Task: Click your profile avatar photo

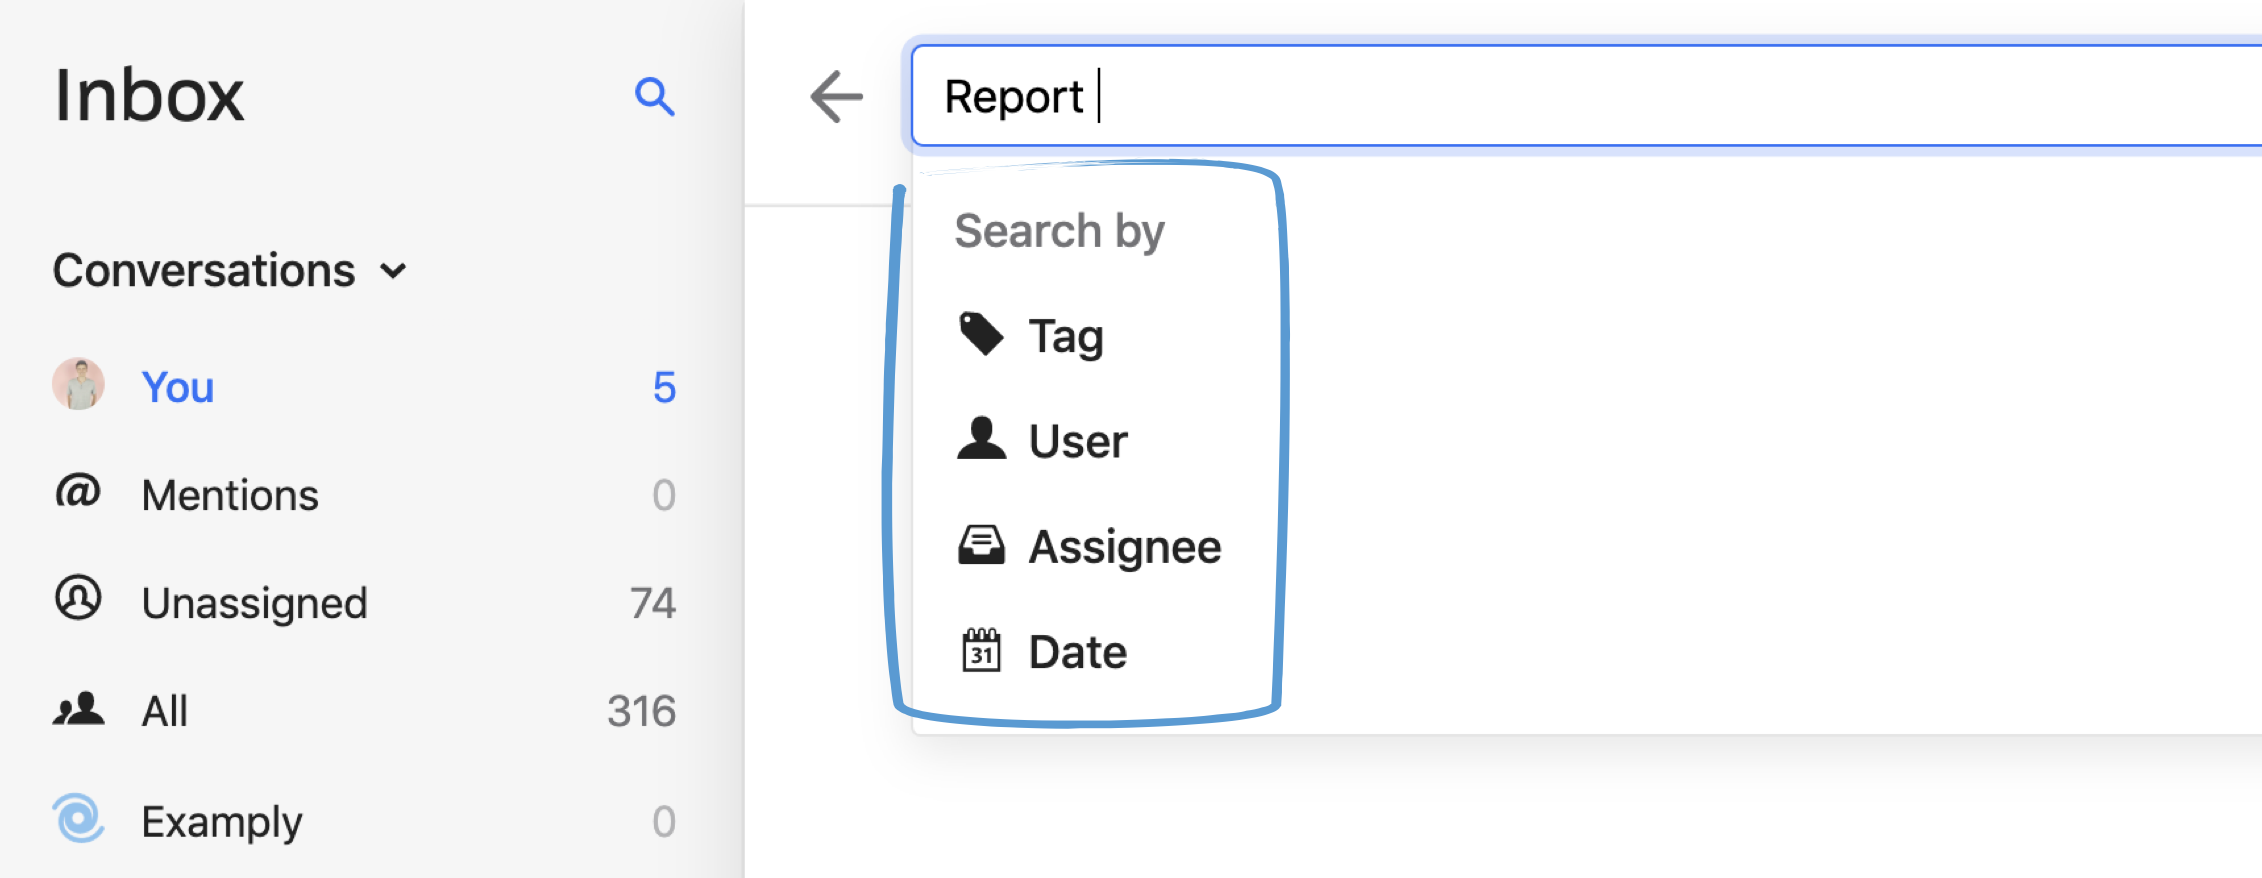Action: [x=78, y=384]
